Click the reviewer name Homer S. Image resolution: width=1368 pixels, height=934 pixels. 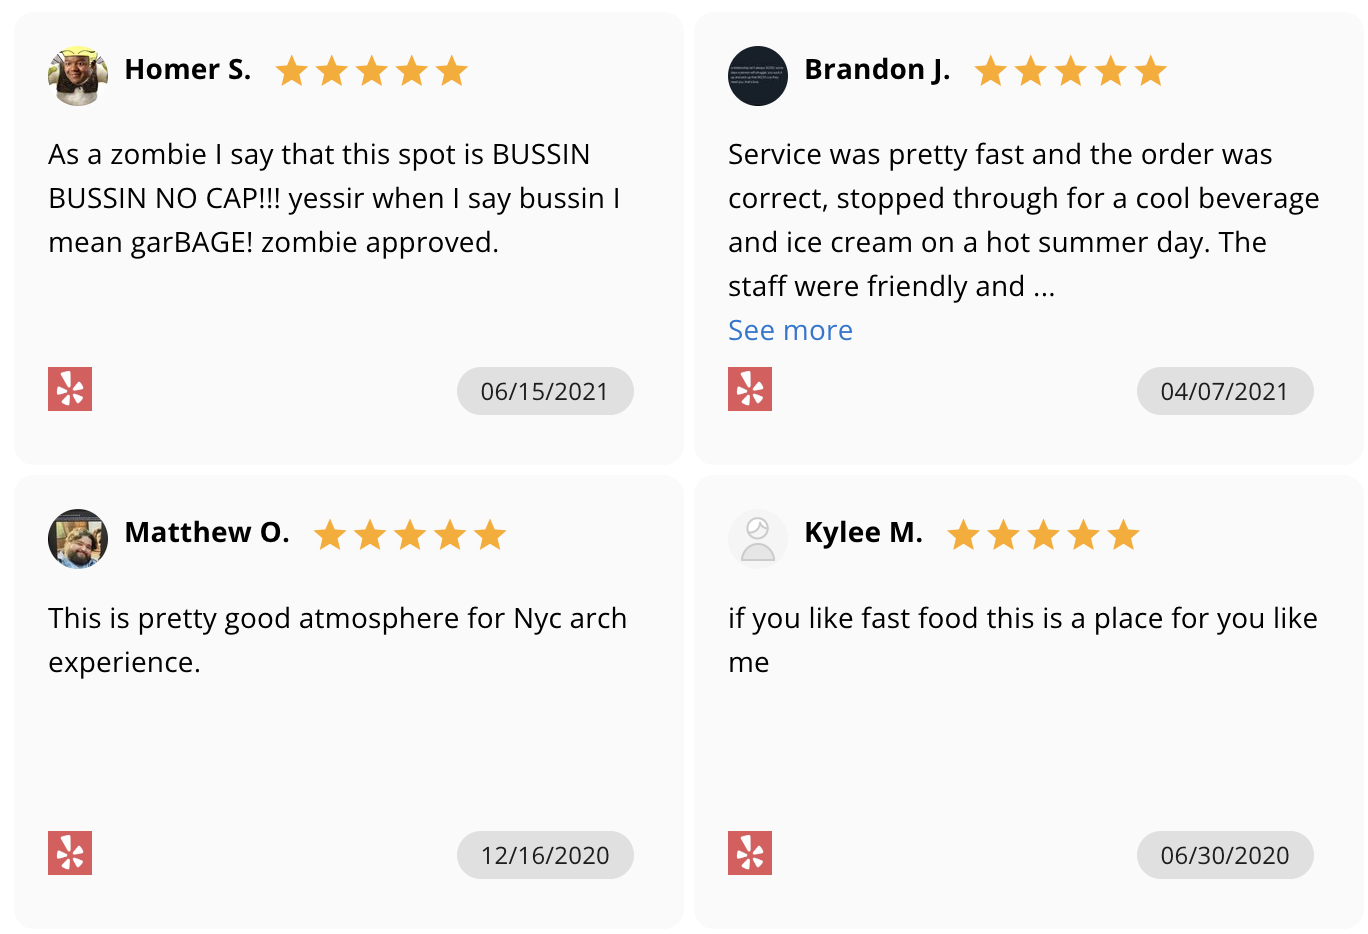tap(188, 69)
